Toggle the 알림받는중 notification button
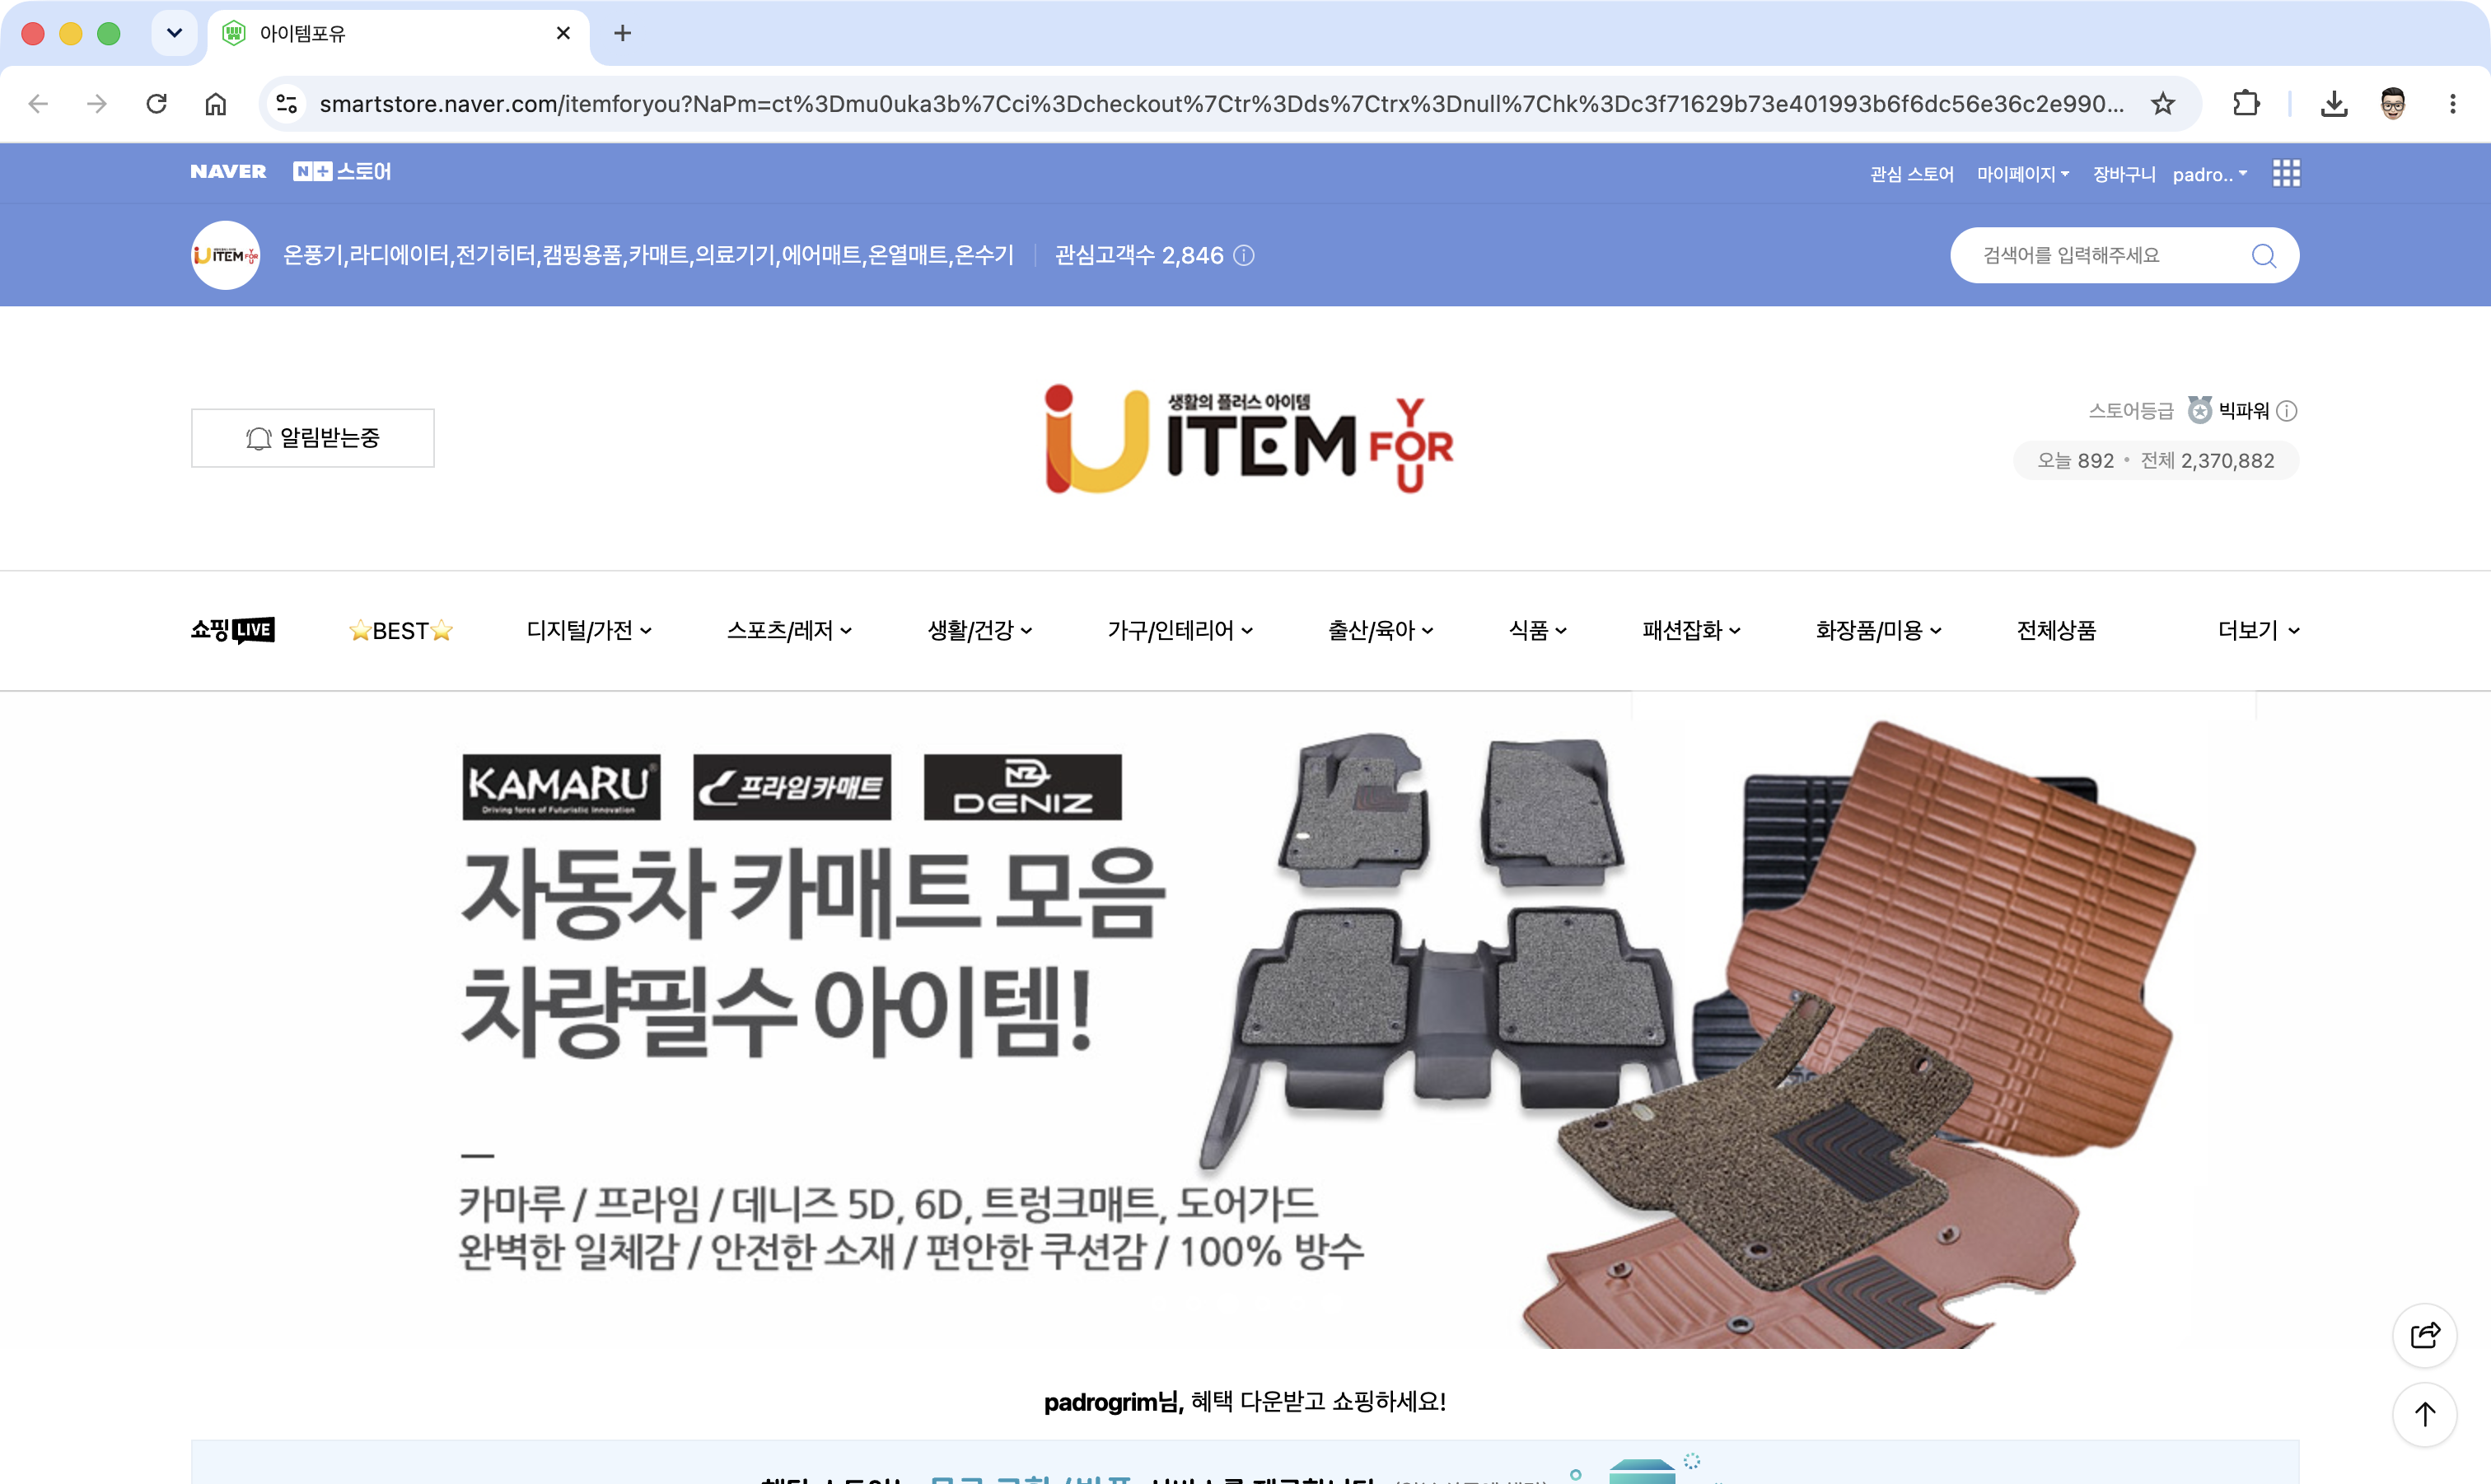This screenshot has height=1484, width=2491. [x=313, y=438]
